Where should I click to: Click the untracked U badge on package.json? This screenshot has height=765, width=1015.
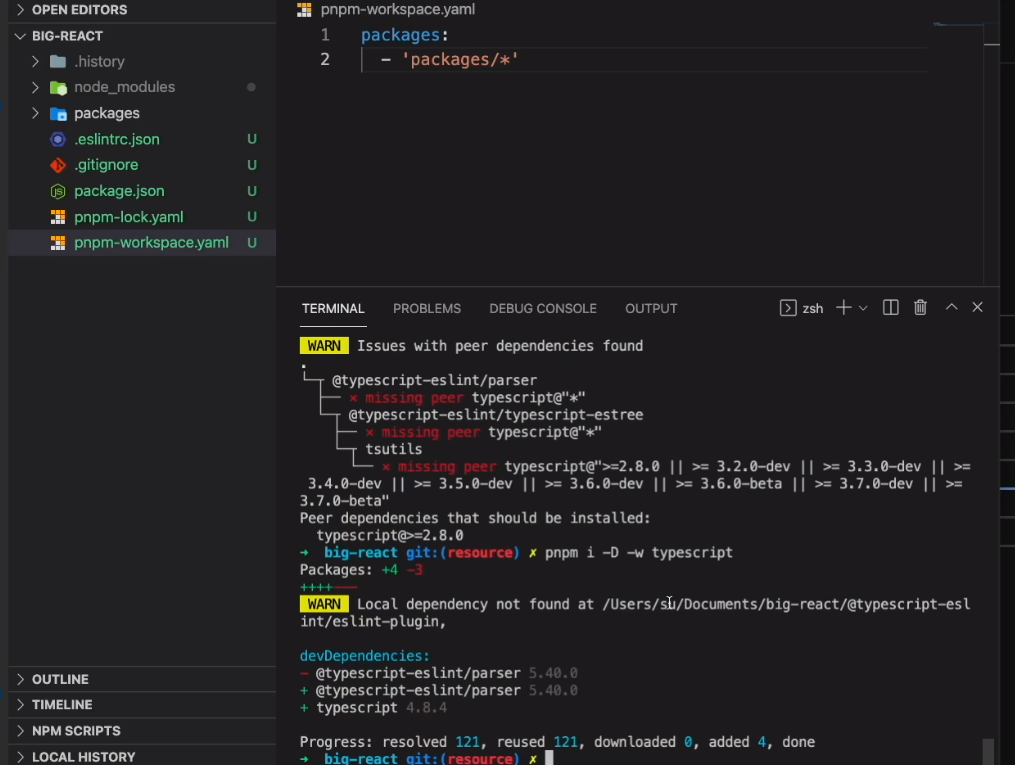coord(252,191)
